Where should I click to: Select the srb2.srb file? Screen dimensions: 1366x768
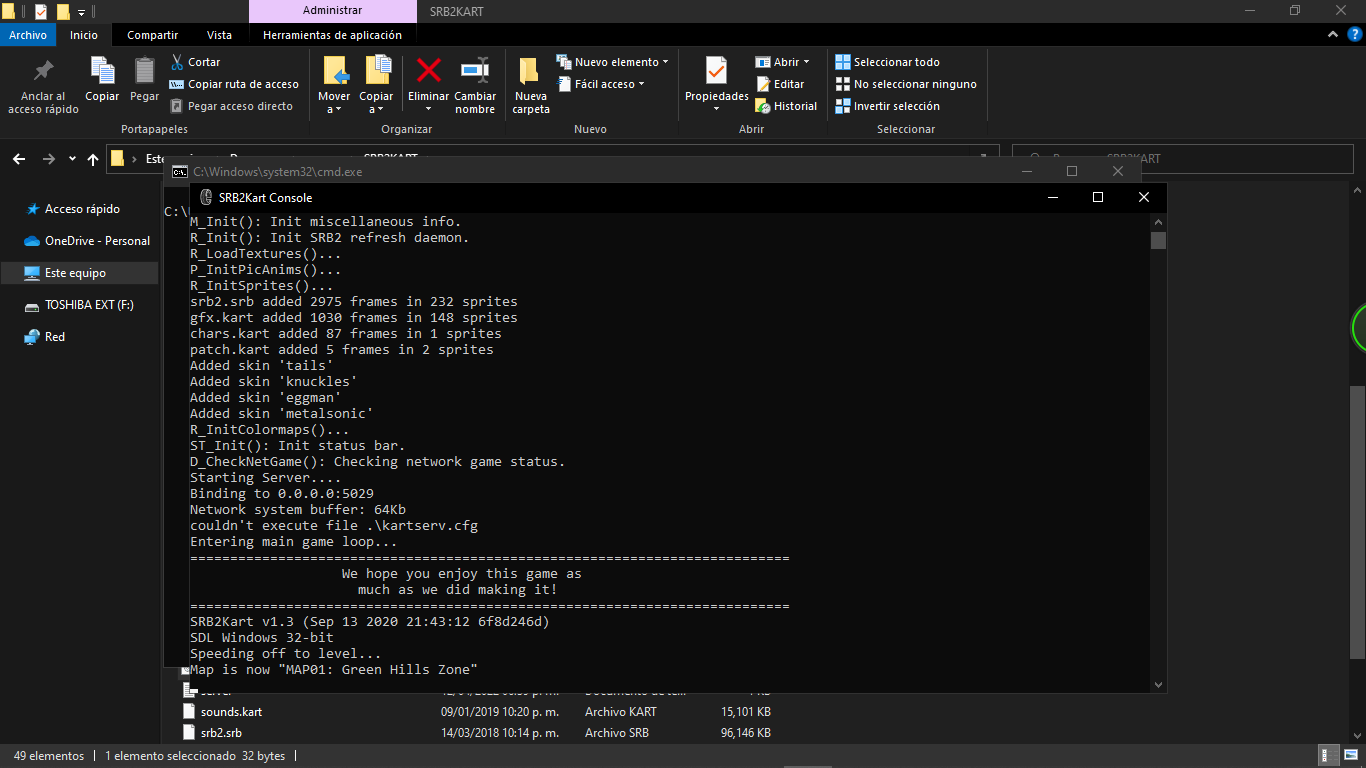221,733
